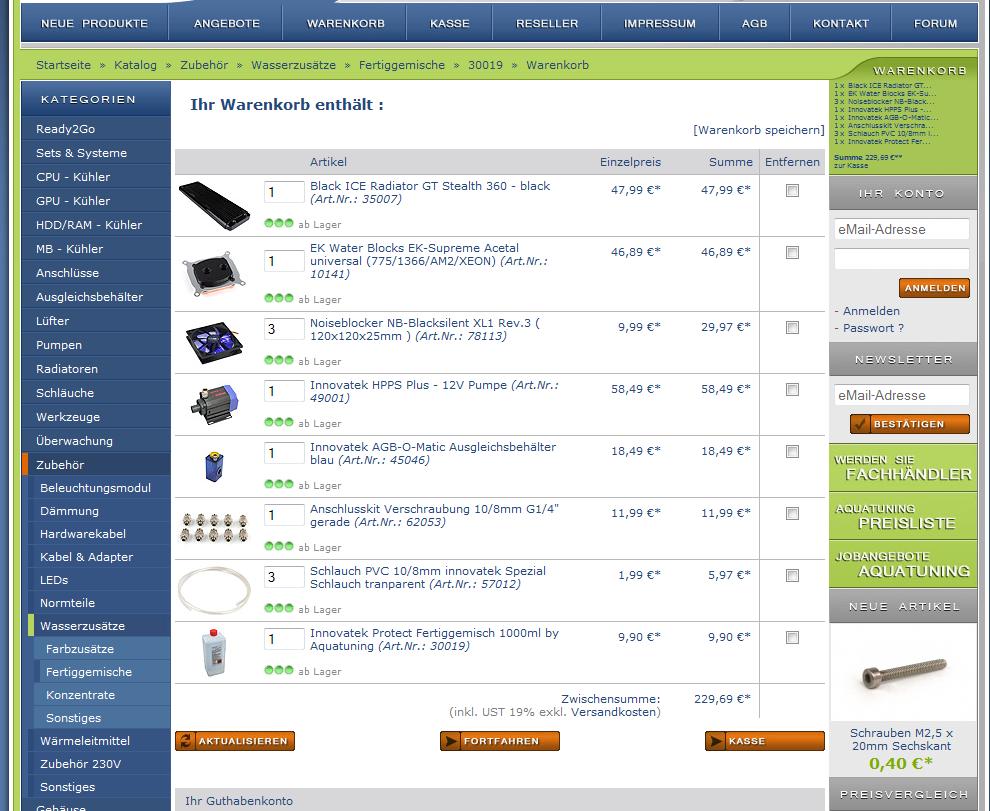Click the Warenkorb speichern link

758,130
